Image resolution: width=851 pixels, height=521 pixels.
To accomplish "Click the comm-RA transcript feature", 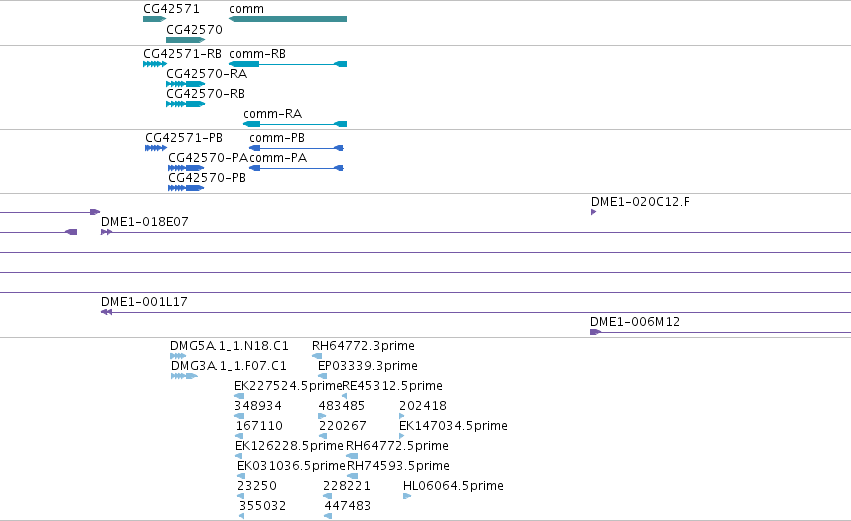I will [295, 124].
